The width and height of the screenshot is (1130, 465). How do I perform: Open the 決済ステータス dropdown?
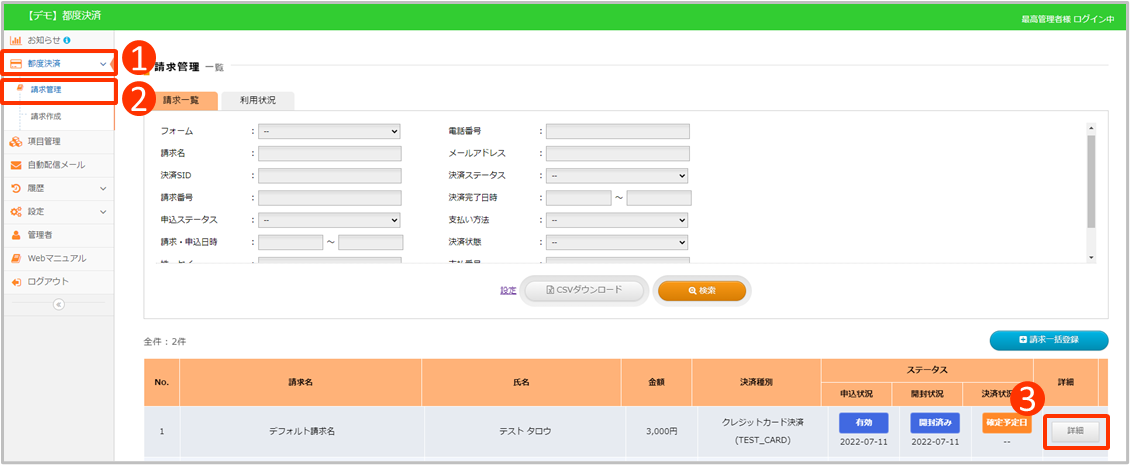(x=617, y=175)
